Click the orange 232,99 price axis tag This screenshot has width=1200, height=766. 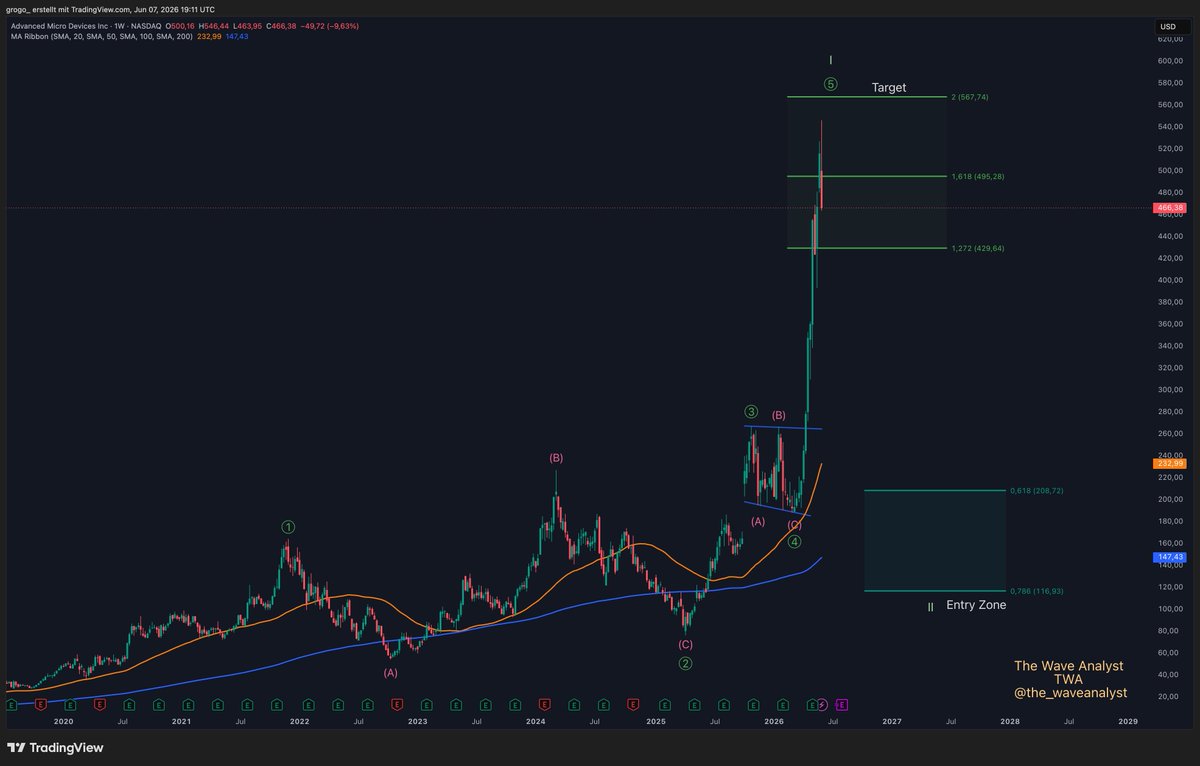click(x=1169, y=463)
